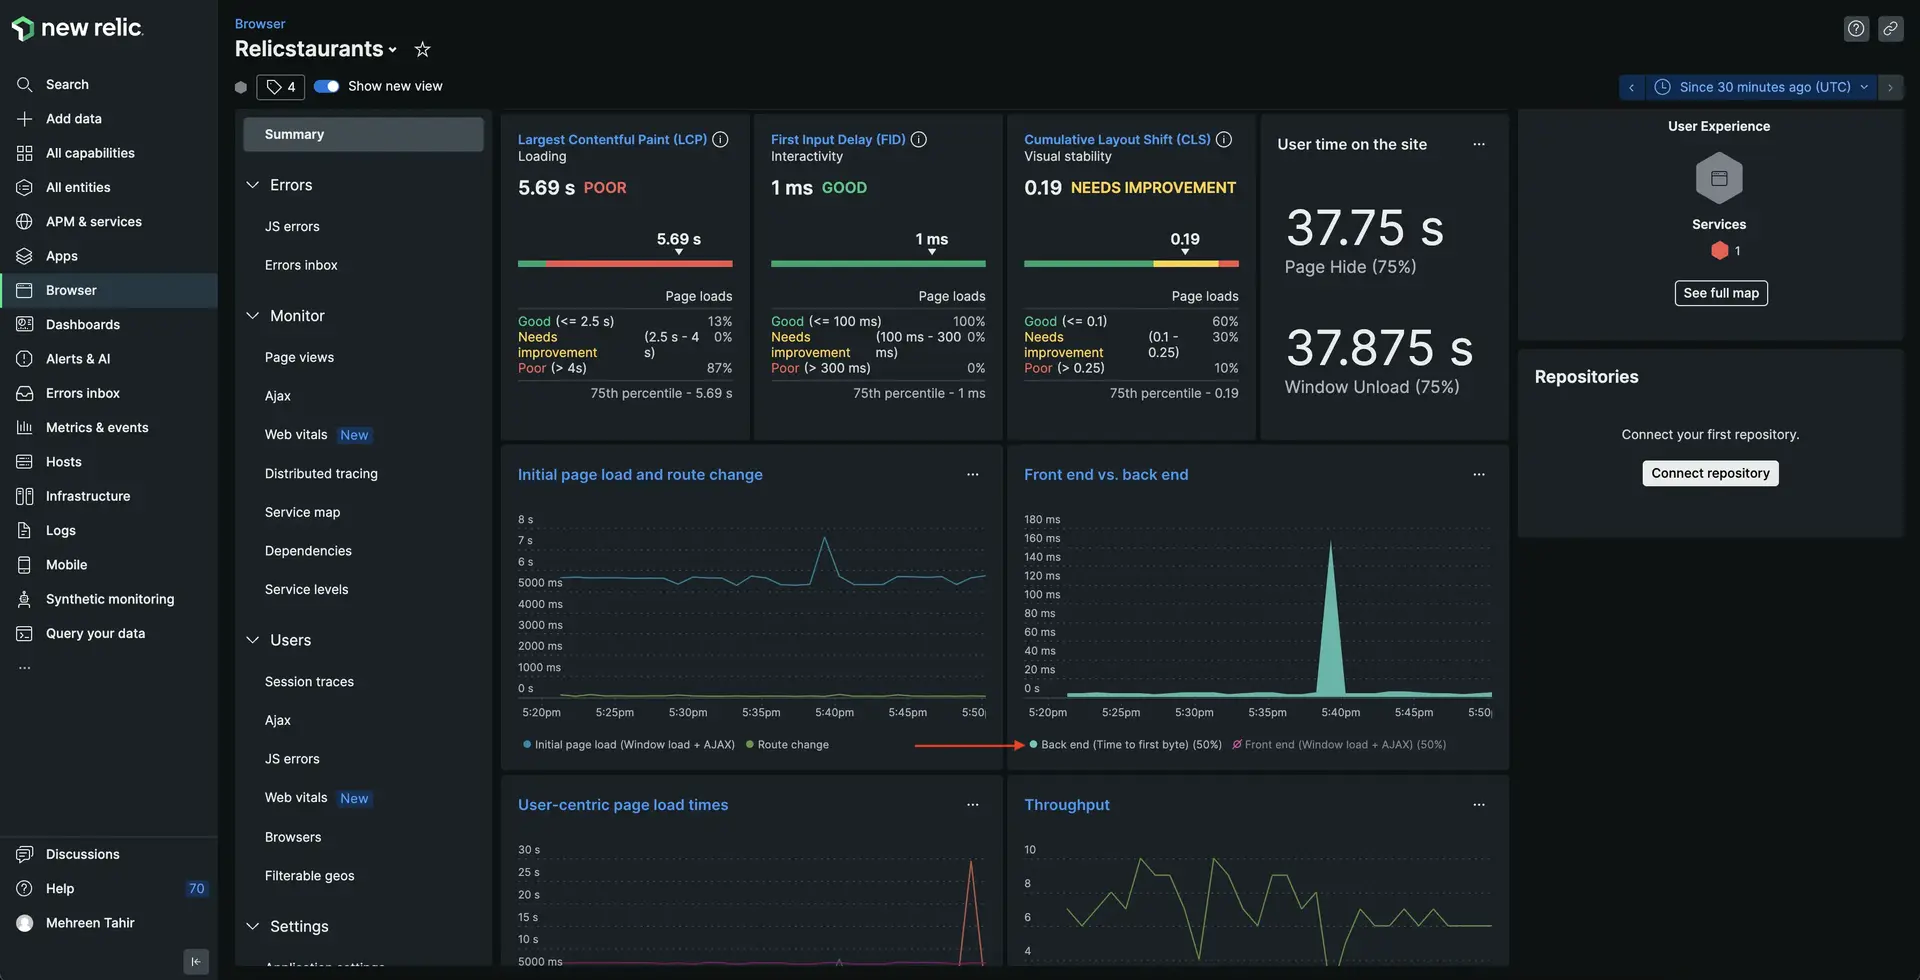Open Dependencies under Monitor
This screenshot has width=1920, height=980.
[308, 552]
